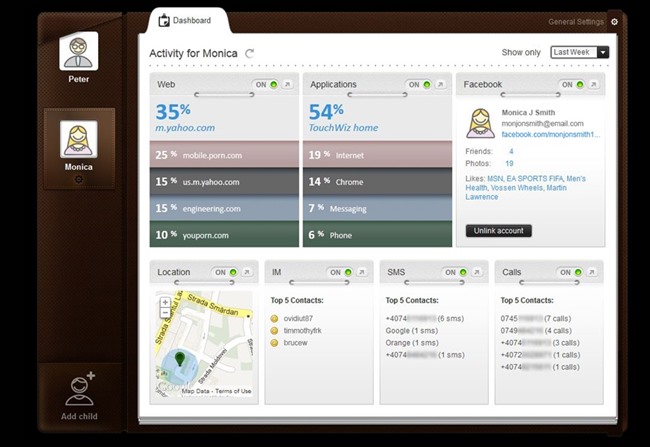Click the Photos count 19

pos(509,163)
